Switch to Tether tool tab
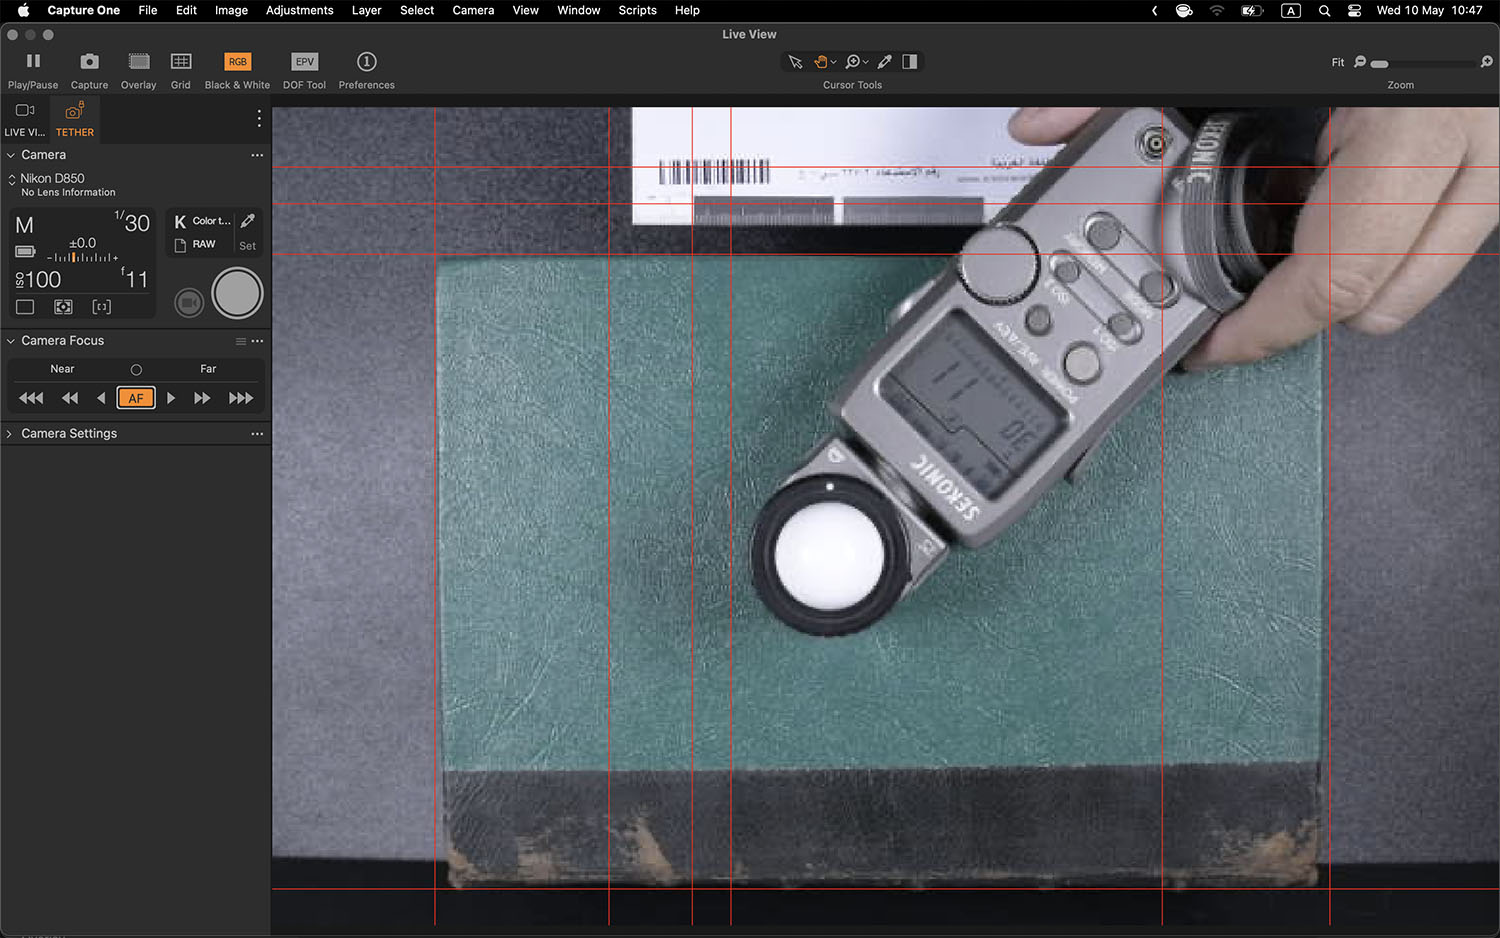Image resolution: width=1500 pixels, height=938 pixels. tap(75, 119)
